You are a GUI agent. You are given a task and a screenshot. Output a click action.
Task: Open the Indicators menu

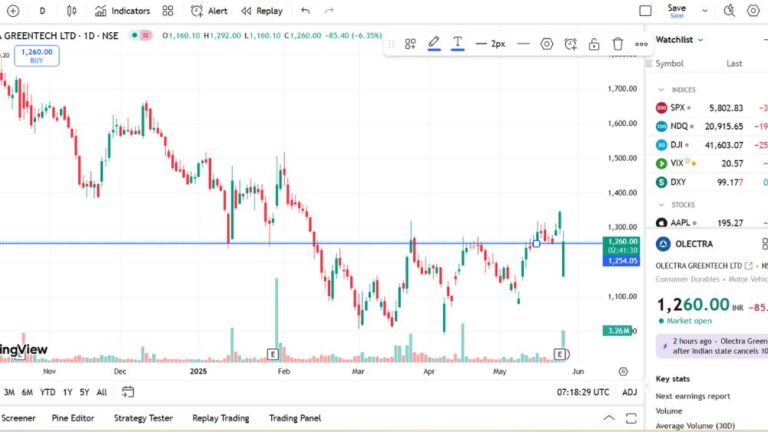coord(122,11)
